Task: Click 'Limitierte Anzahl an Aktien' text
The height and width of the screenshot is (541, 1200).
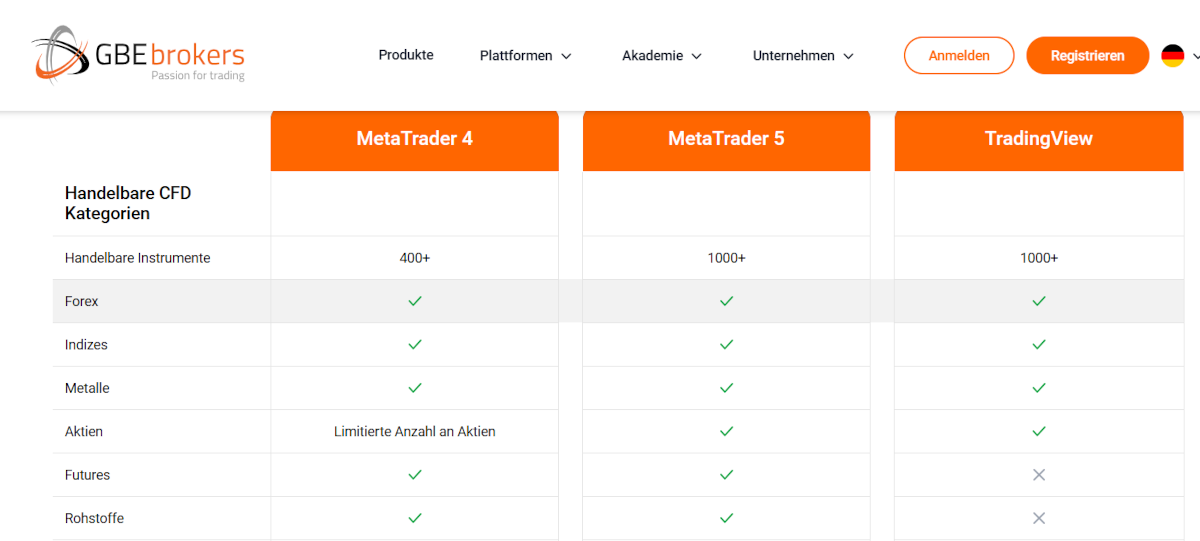Action: (x=415, y=432)
